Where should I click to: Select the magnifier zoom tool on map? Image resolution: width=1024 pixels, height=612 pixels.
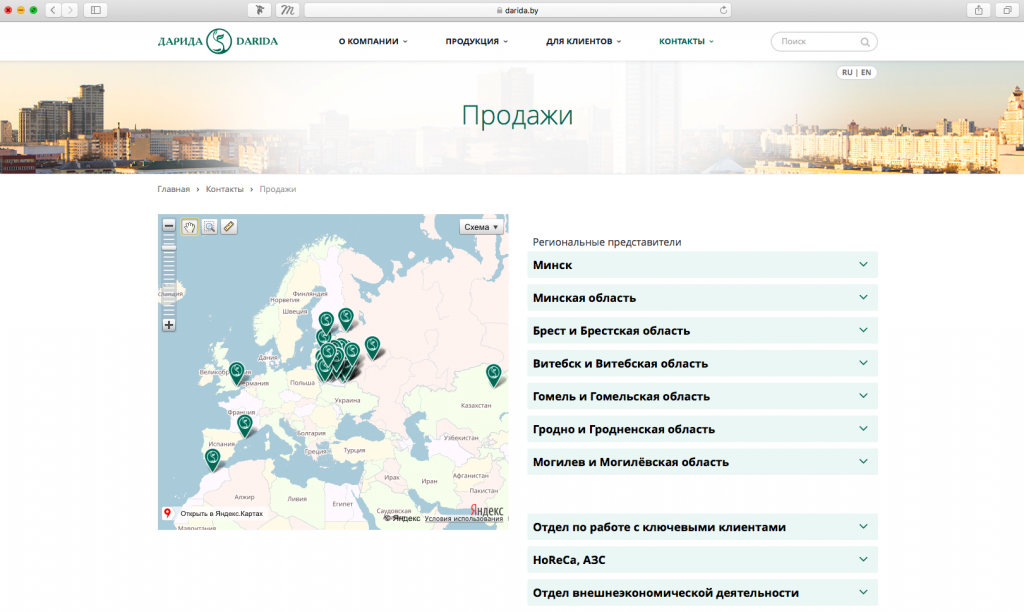coord(209,227)
